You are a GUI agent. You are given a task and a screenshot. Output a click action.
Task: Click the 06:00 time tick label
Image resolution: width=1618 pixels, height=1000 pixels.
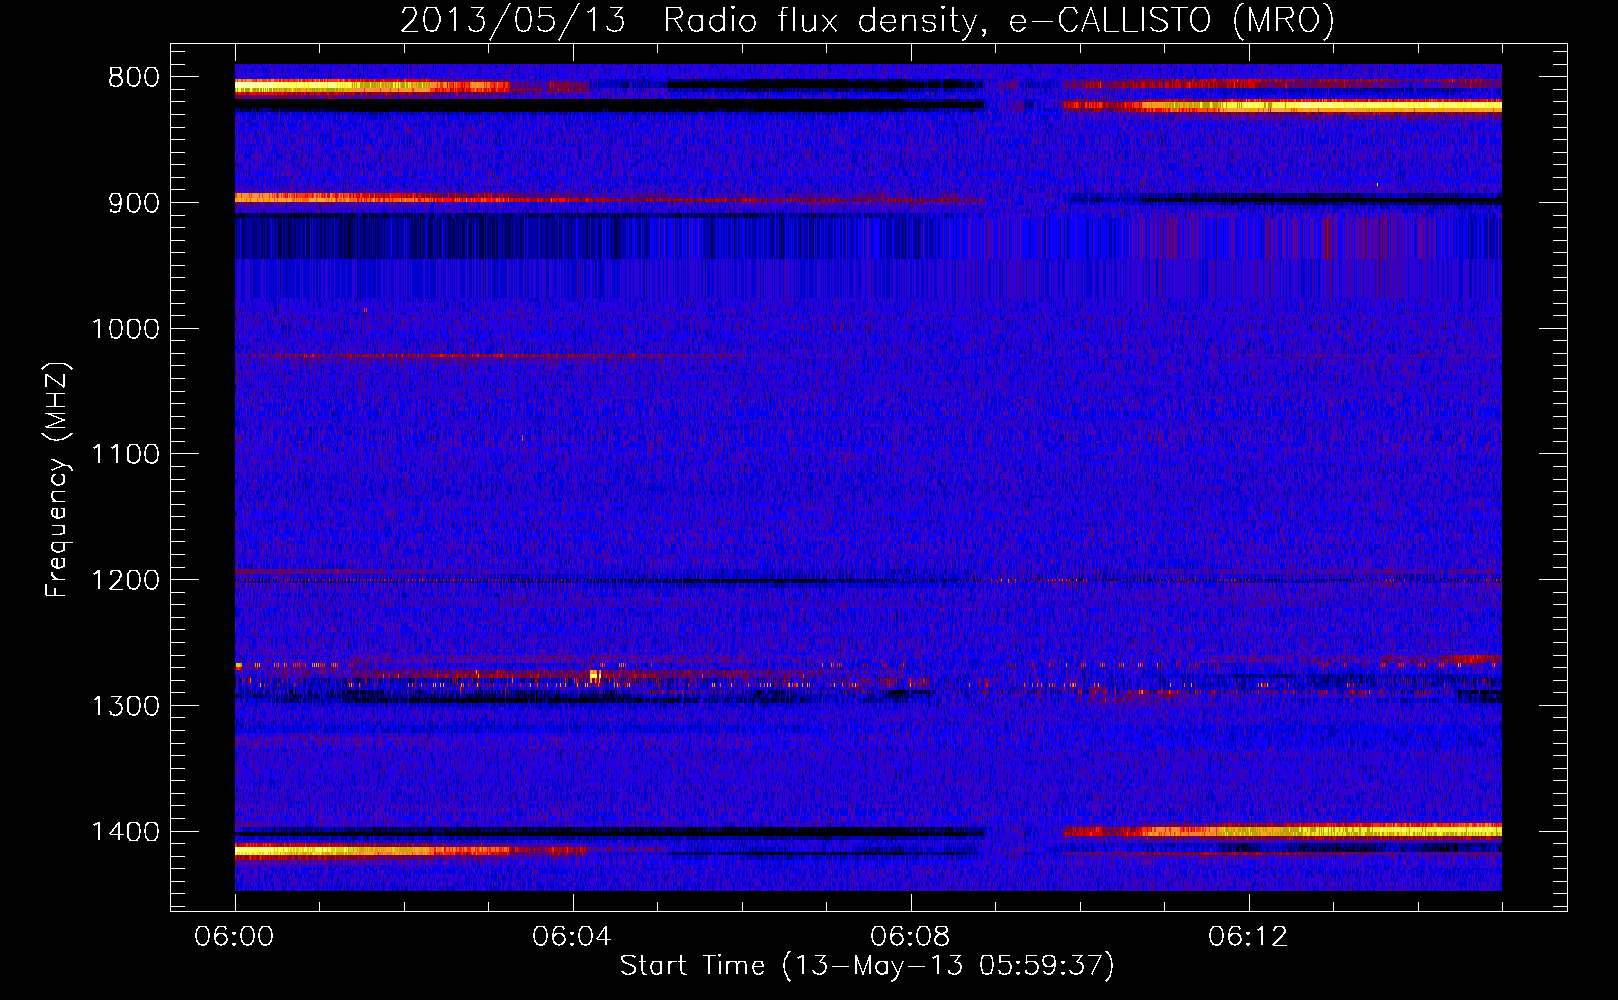tap(235, 937)
